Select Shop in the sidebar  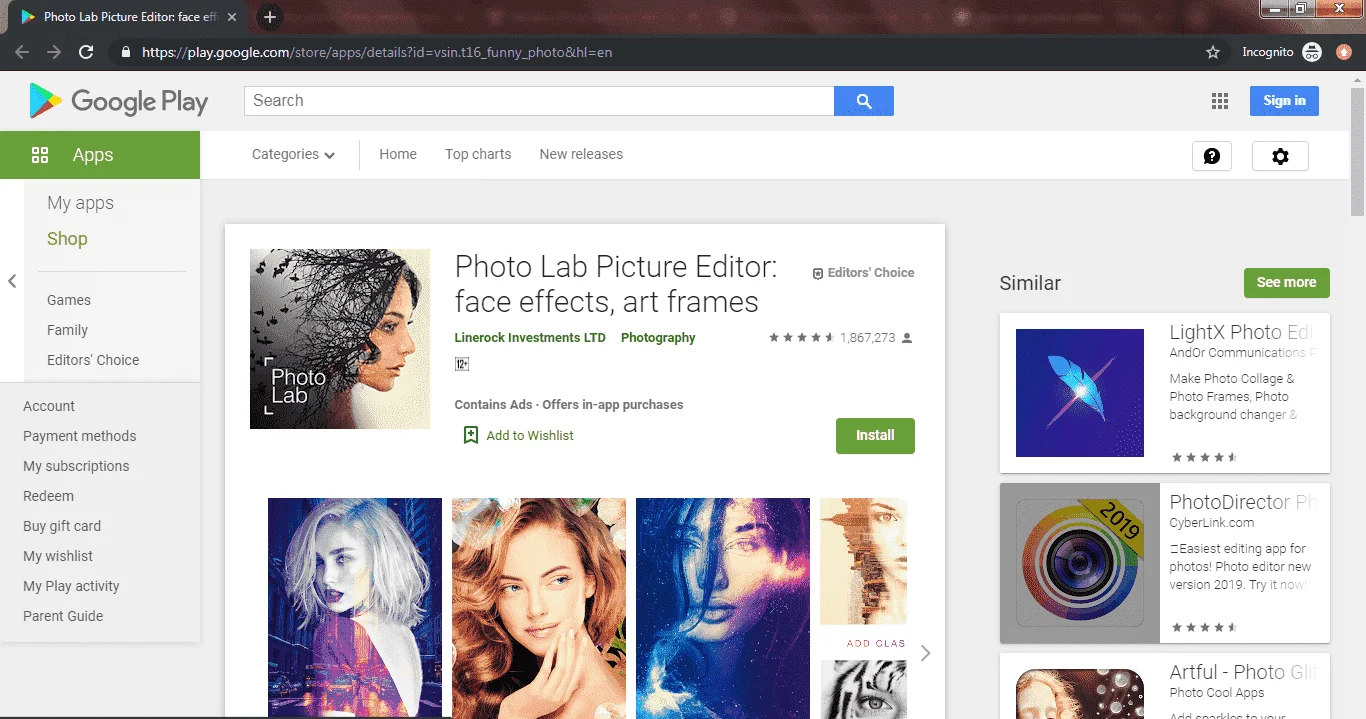pos(67,239)
